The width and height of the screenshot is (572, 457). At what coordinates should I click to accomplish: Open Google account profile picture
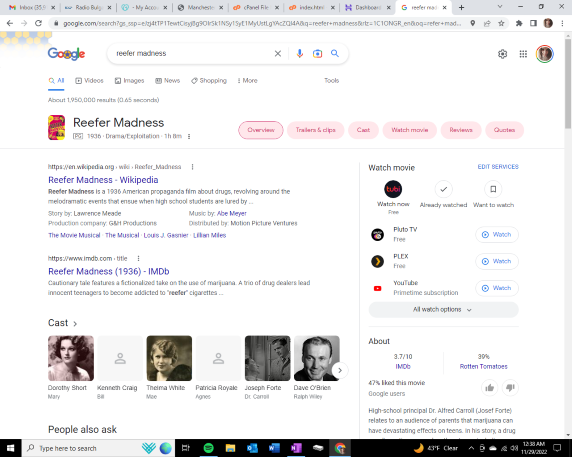pos(545,54)
